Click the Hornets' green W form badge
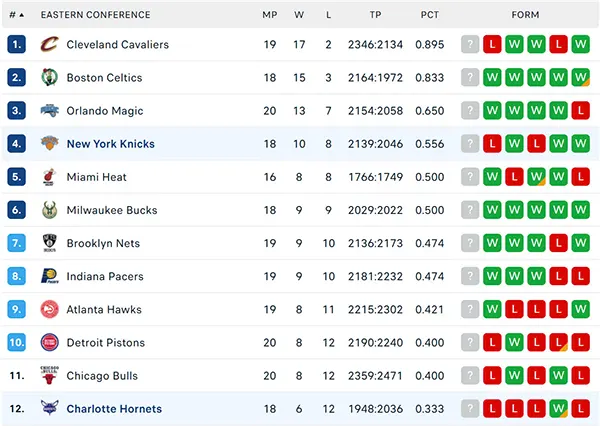This screenshot has height=426, width=600. coord(558,409)
